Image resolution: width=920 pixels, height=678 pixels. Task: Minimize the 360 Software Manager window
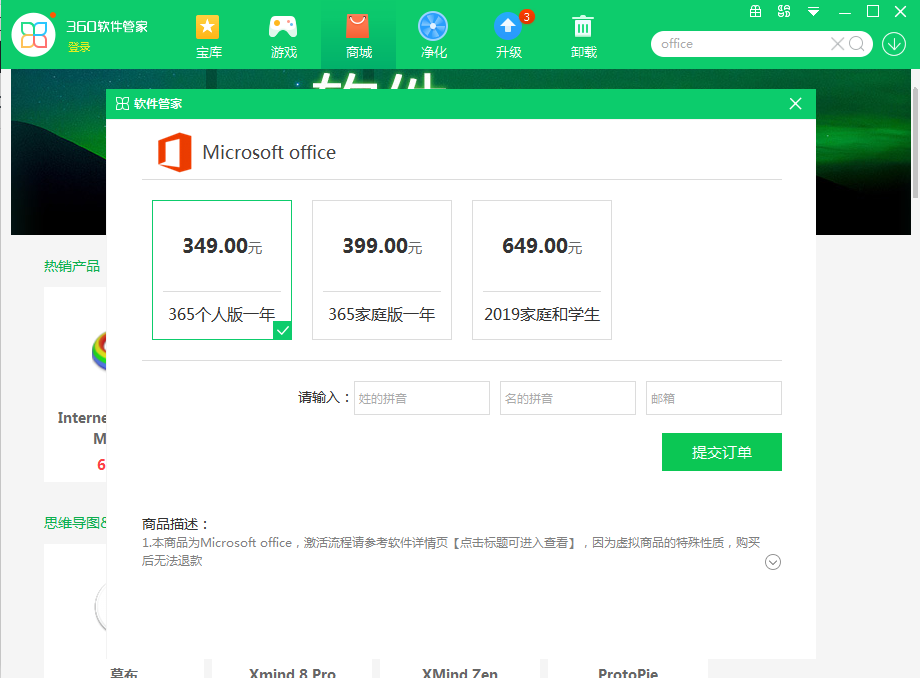click(845, 12)
